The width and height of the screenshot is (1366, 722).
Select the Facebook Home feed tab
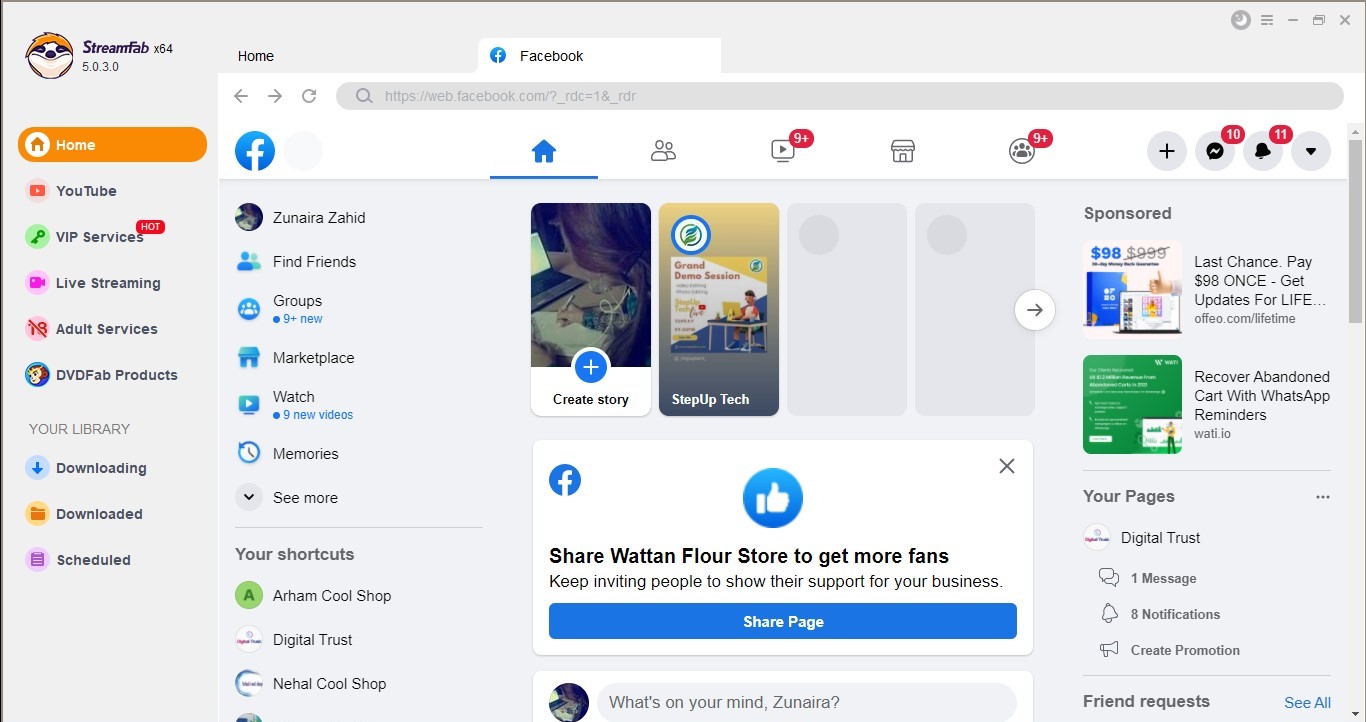[x=544, y=151]
